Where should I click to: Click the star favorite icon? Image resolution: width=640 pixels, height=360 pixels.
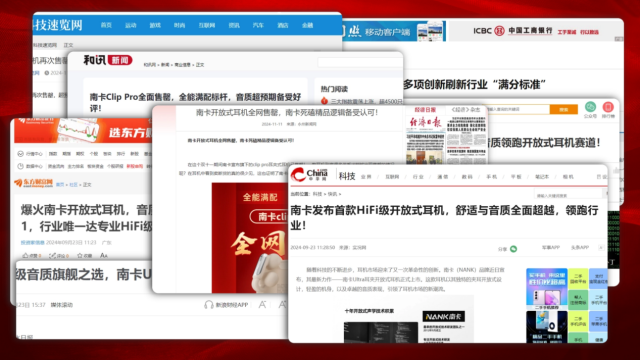point(80,256)
